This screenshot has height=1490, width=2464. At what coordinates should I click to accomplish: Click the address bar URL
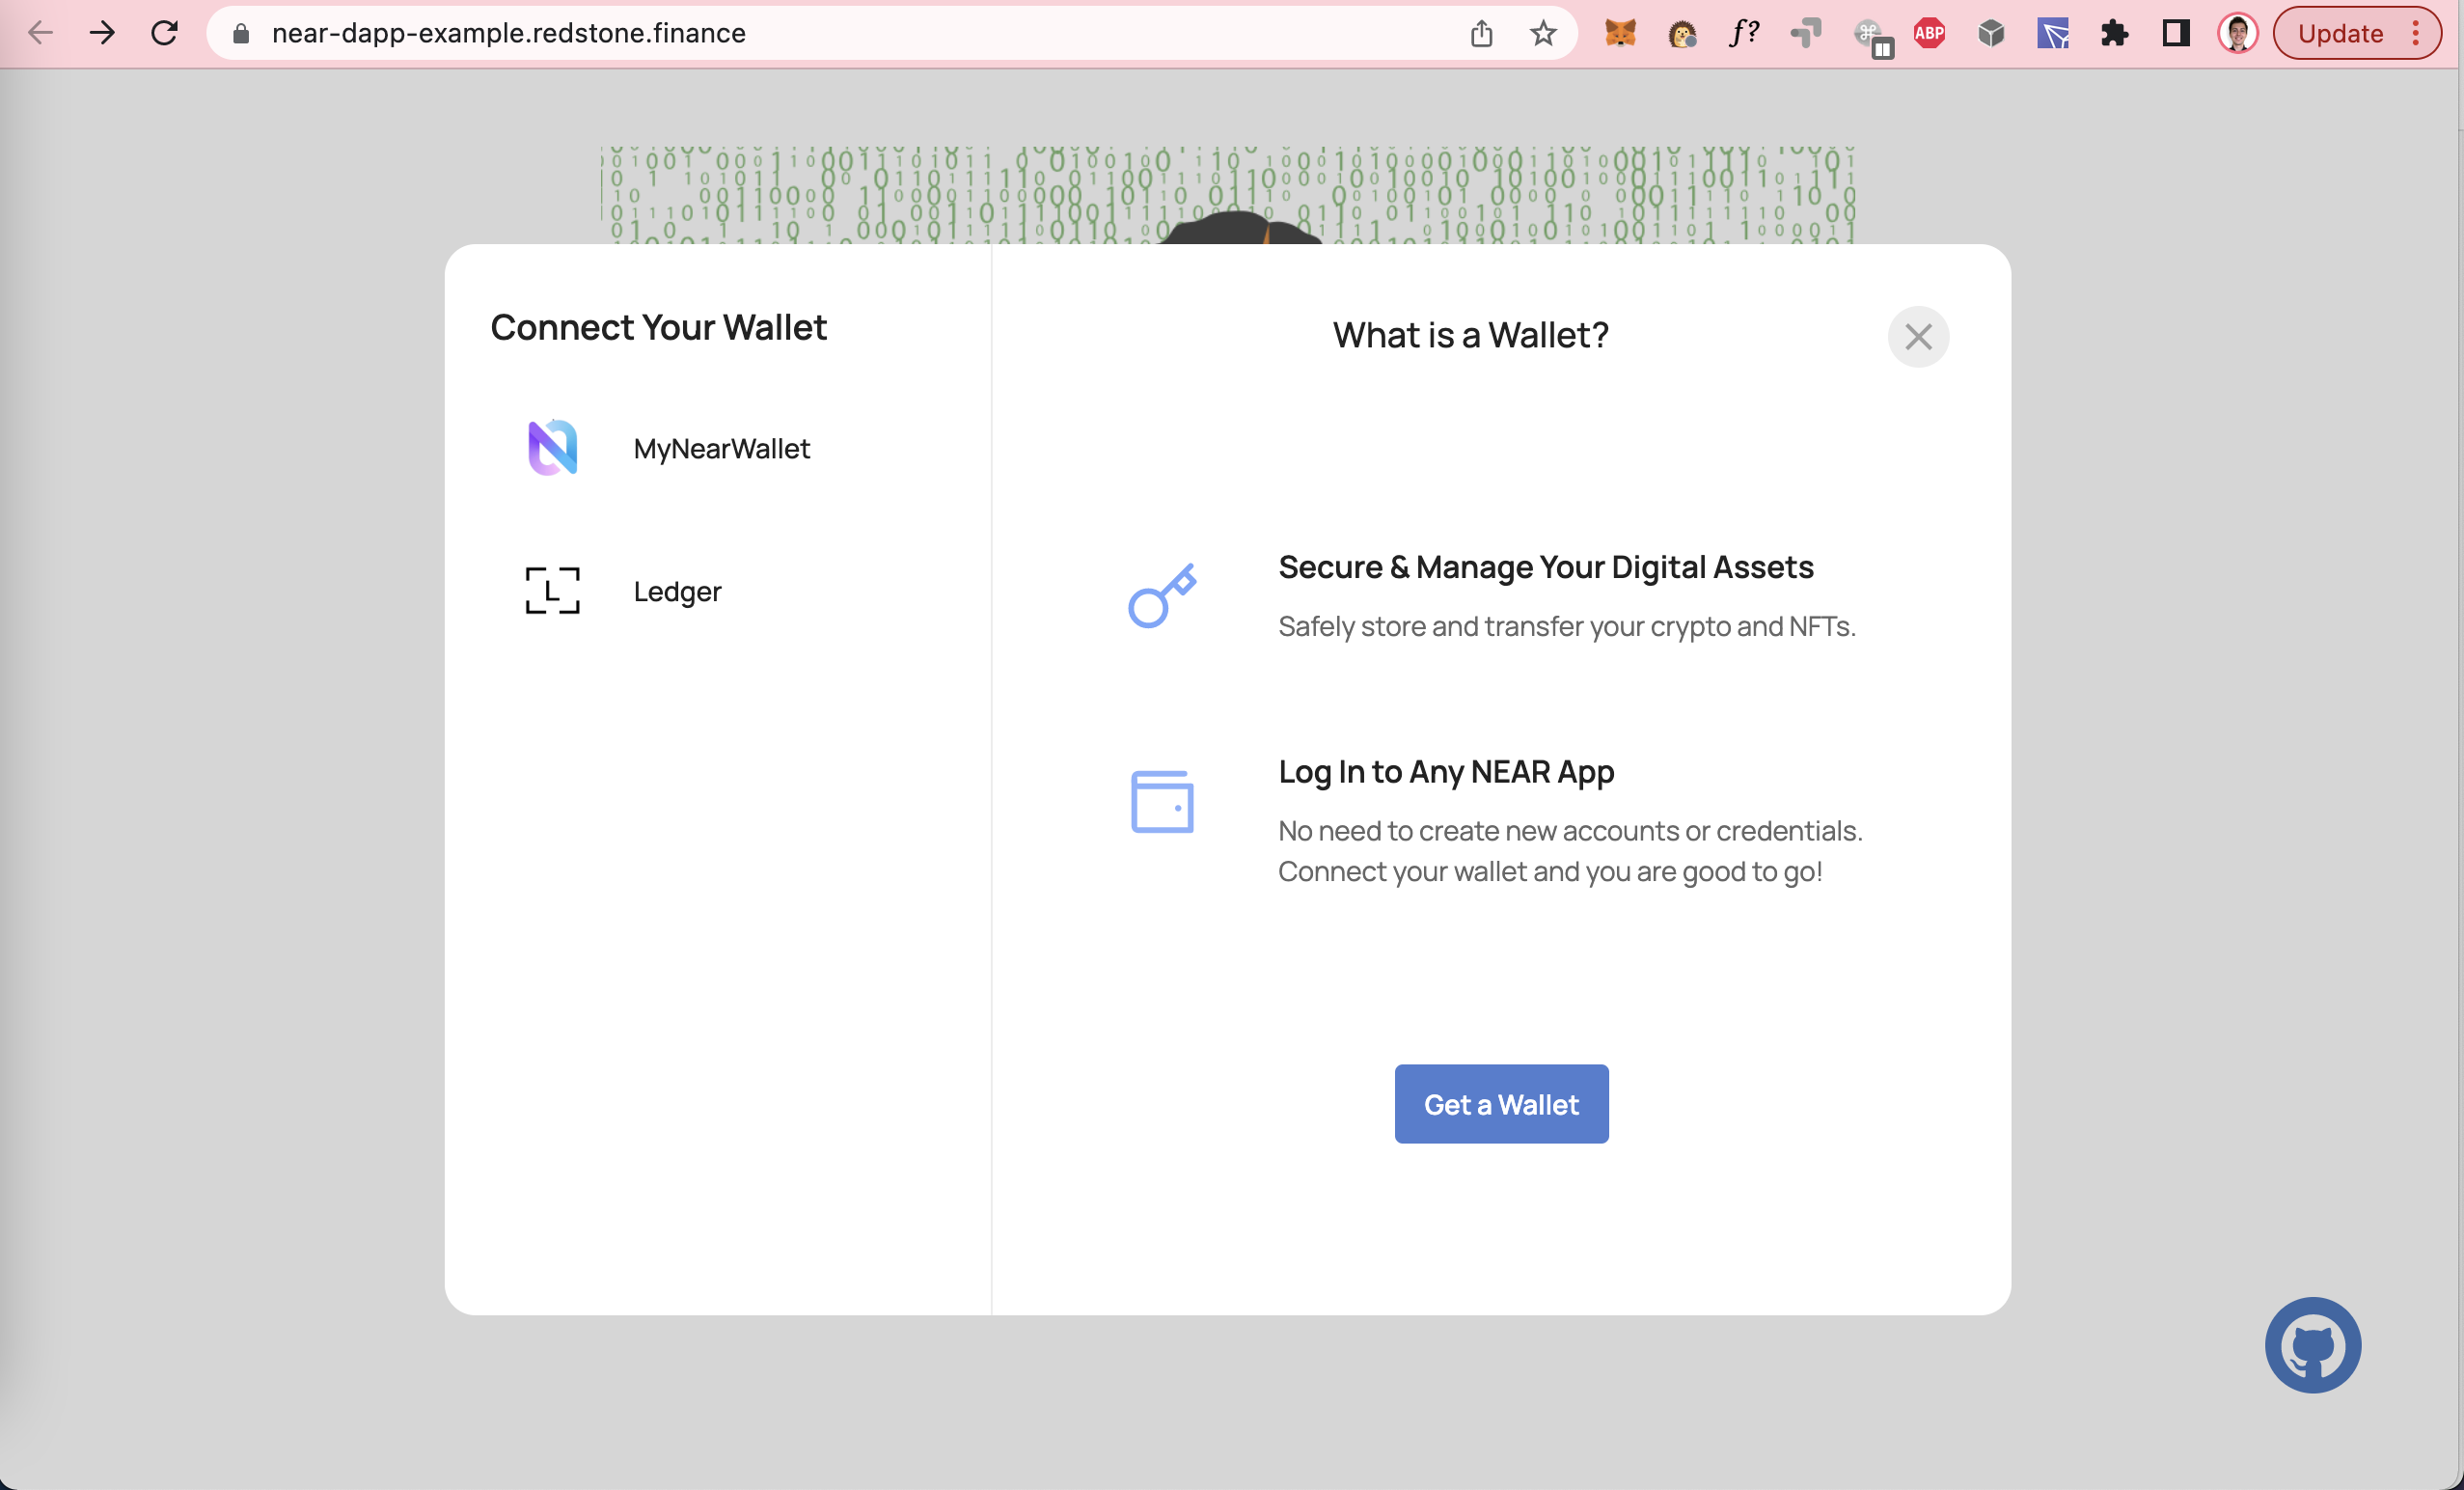tap(508, 34)
